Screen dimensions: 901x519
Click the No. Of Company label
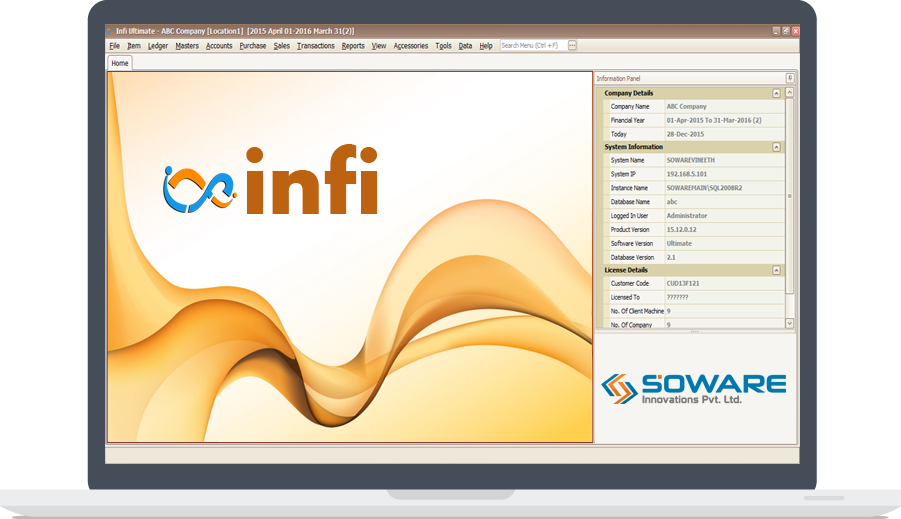(631, 325)
